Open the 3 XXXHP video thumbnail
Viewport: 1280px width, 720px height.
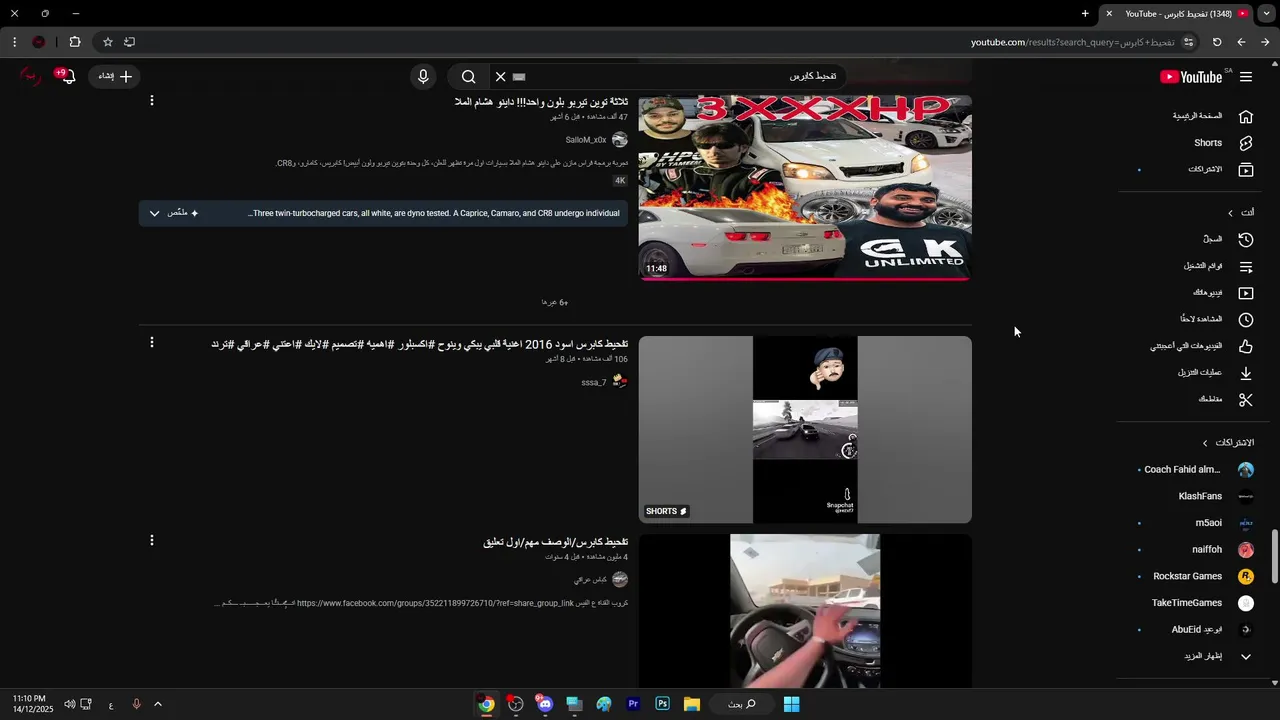[x=805, y=189]
